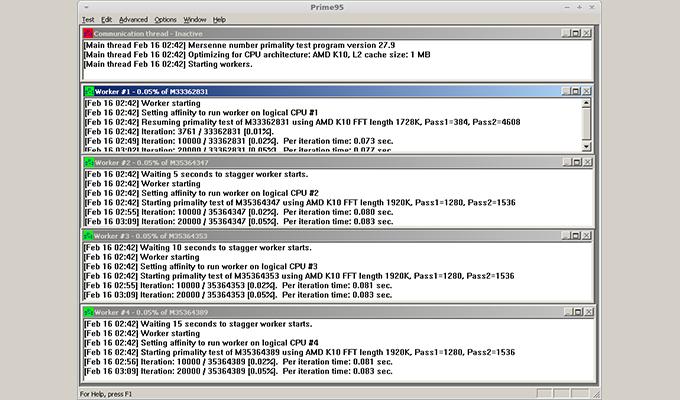680x400 pixels.
Task: Click 'Iteration: 10000 / 33362831' log line
Action: [x=239, y=141]
